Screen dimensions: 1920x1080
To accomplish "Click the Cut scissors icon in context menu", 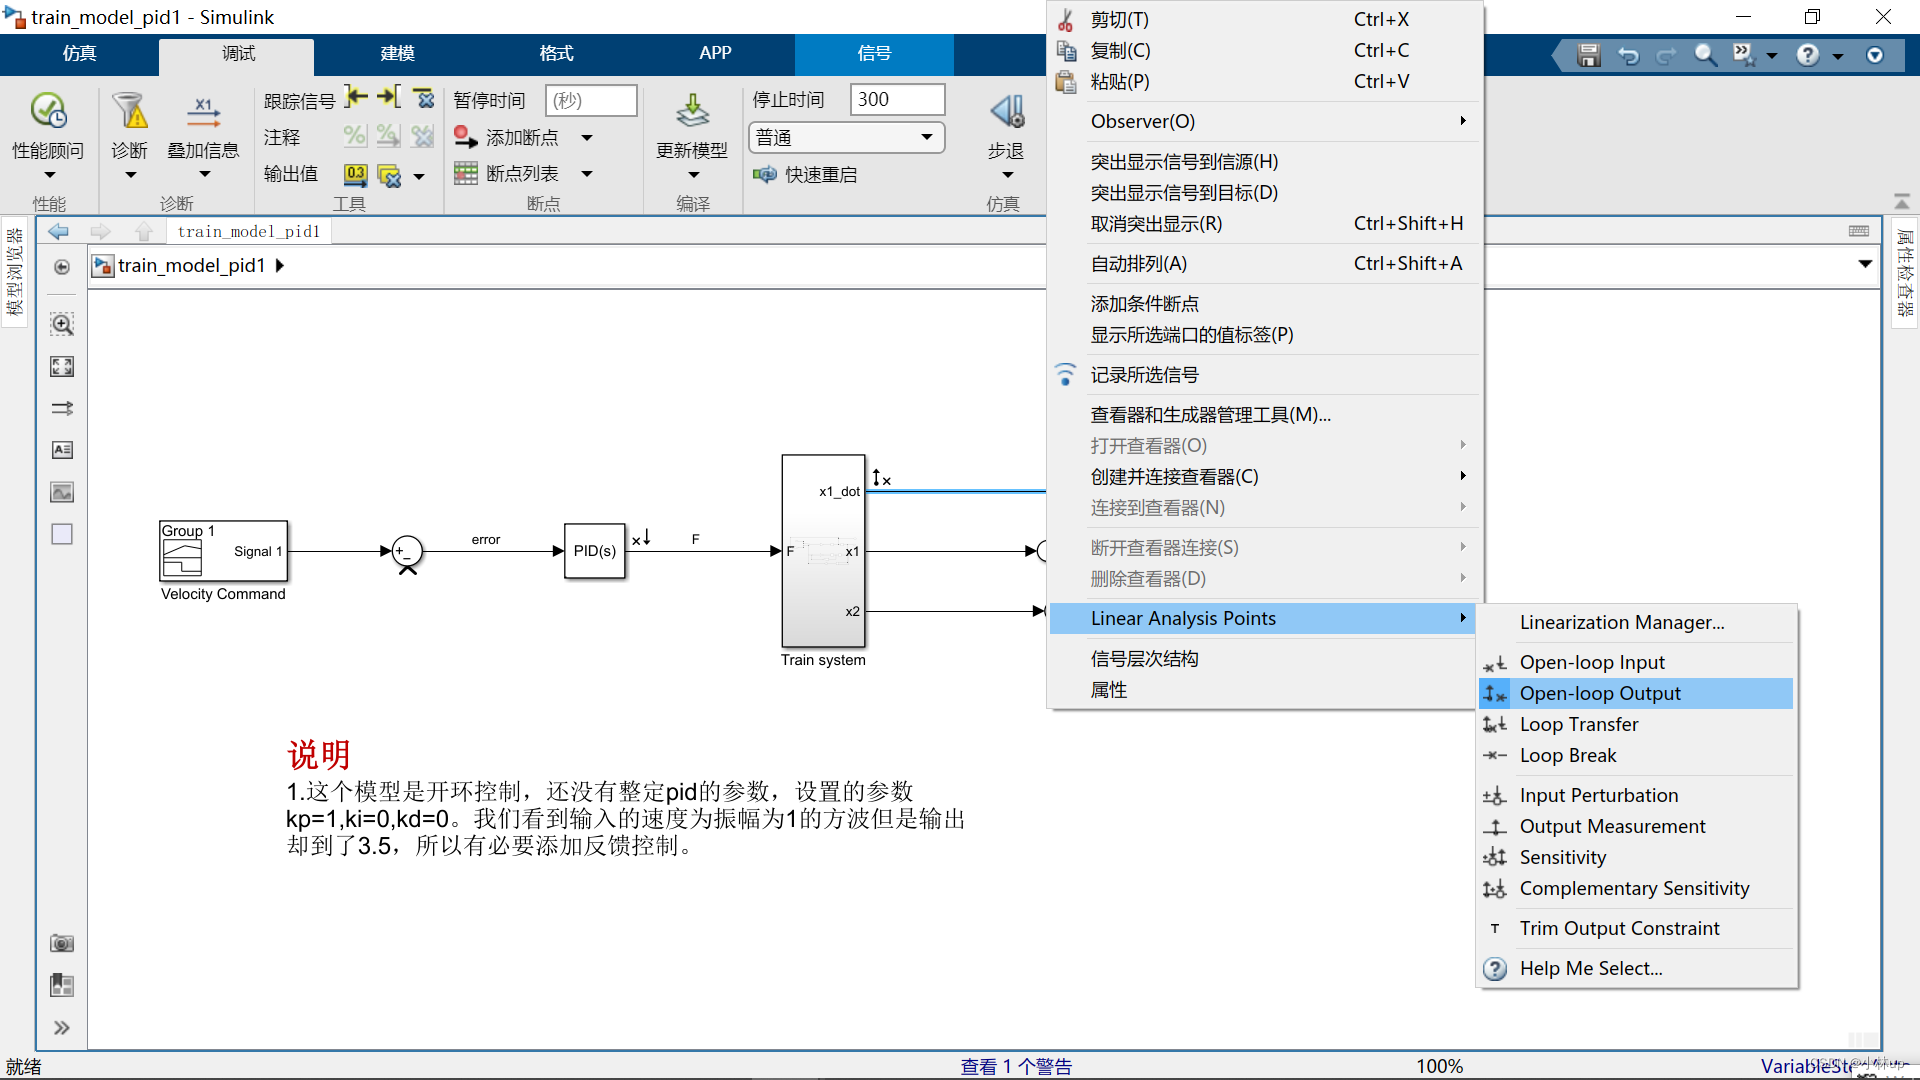I will [1066, 19].
